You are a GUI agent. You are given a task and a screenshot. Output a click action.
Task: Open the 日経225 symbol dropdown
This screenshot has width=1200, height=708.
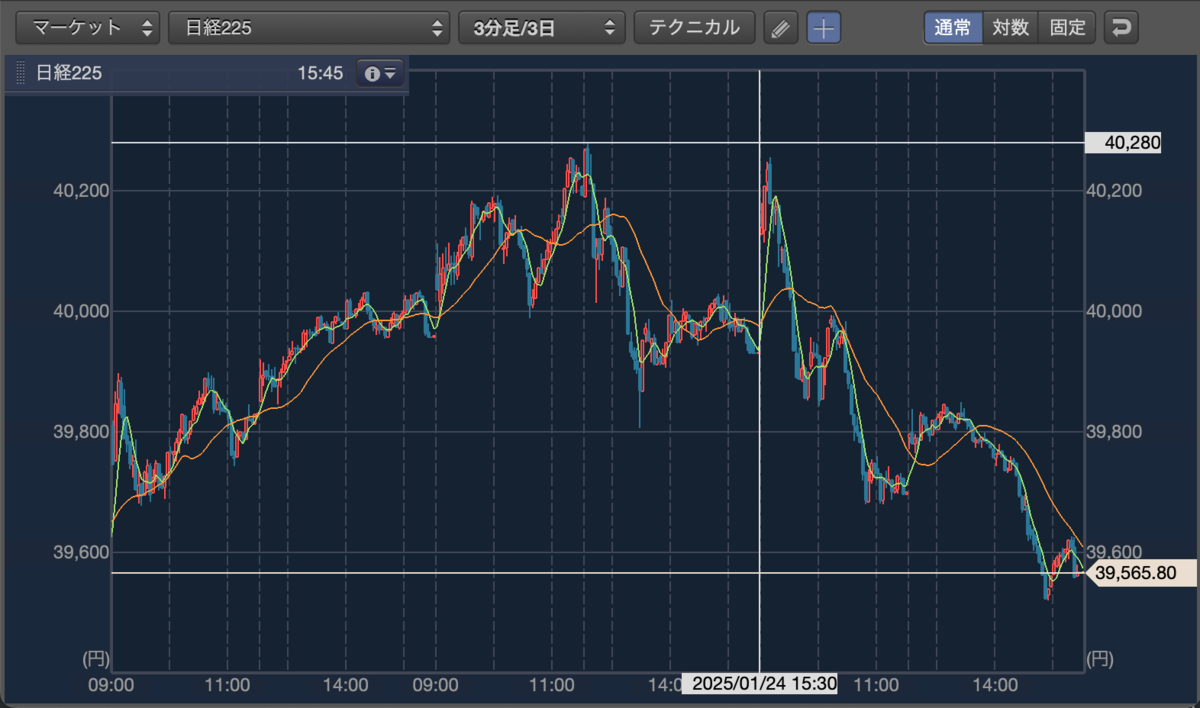pyautogui.click(x=310, y=28)
